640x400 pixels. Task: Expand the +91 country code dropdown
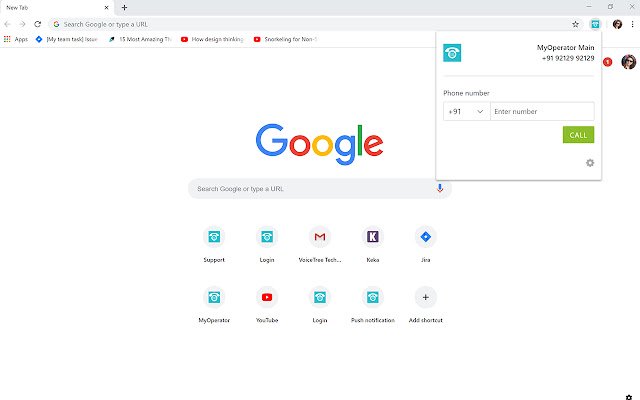point(467,111)
